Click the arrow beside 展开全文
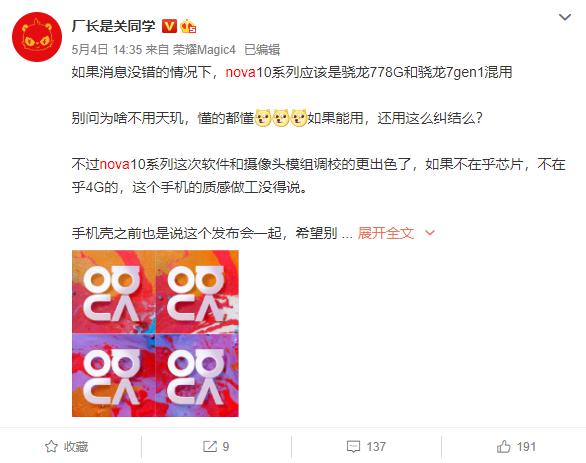586x463 pixels. point(430,233)
